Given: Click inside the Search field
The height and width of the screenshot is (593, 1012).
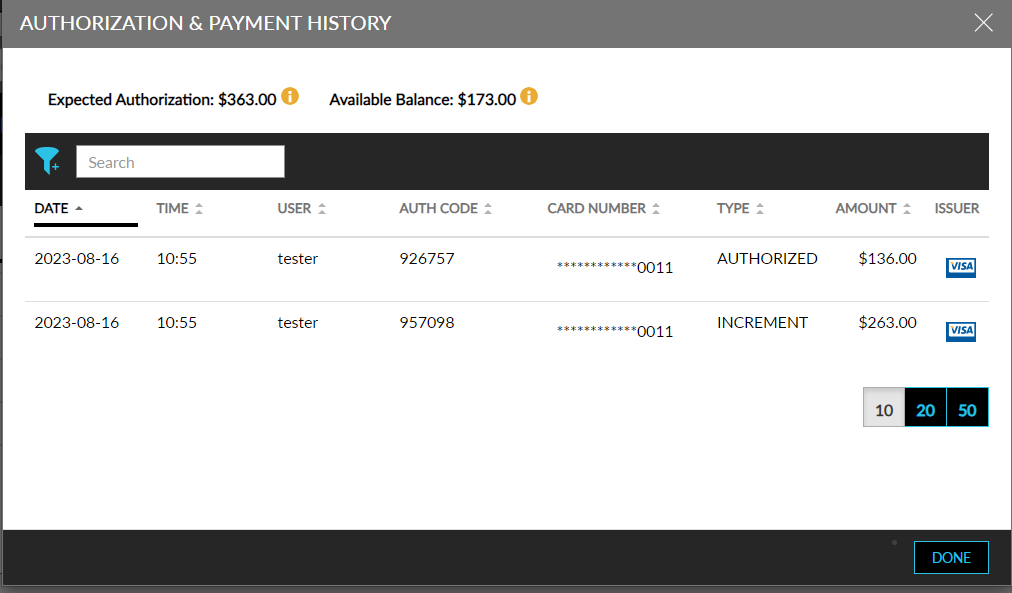Looking at the screenshot, I should tap(180, 161).
